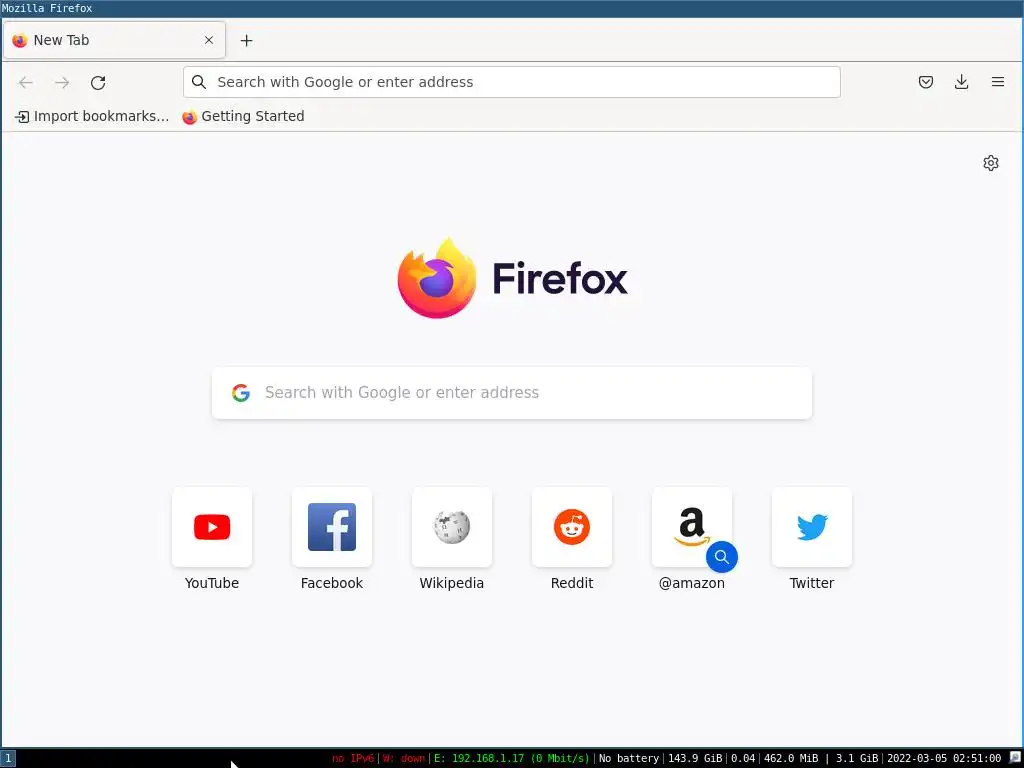Reload the current page
This screenshot has width=1024, height=768.
point(98,82)
